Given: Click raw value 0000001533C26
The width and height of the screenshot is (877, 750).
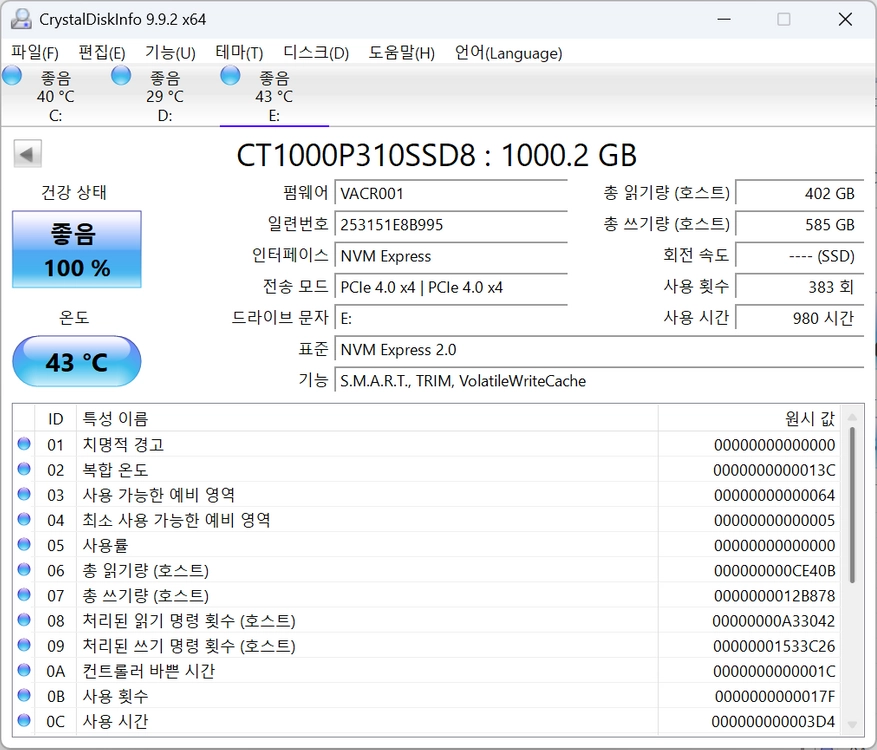Looking at the screenshot, I should 774,647.
